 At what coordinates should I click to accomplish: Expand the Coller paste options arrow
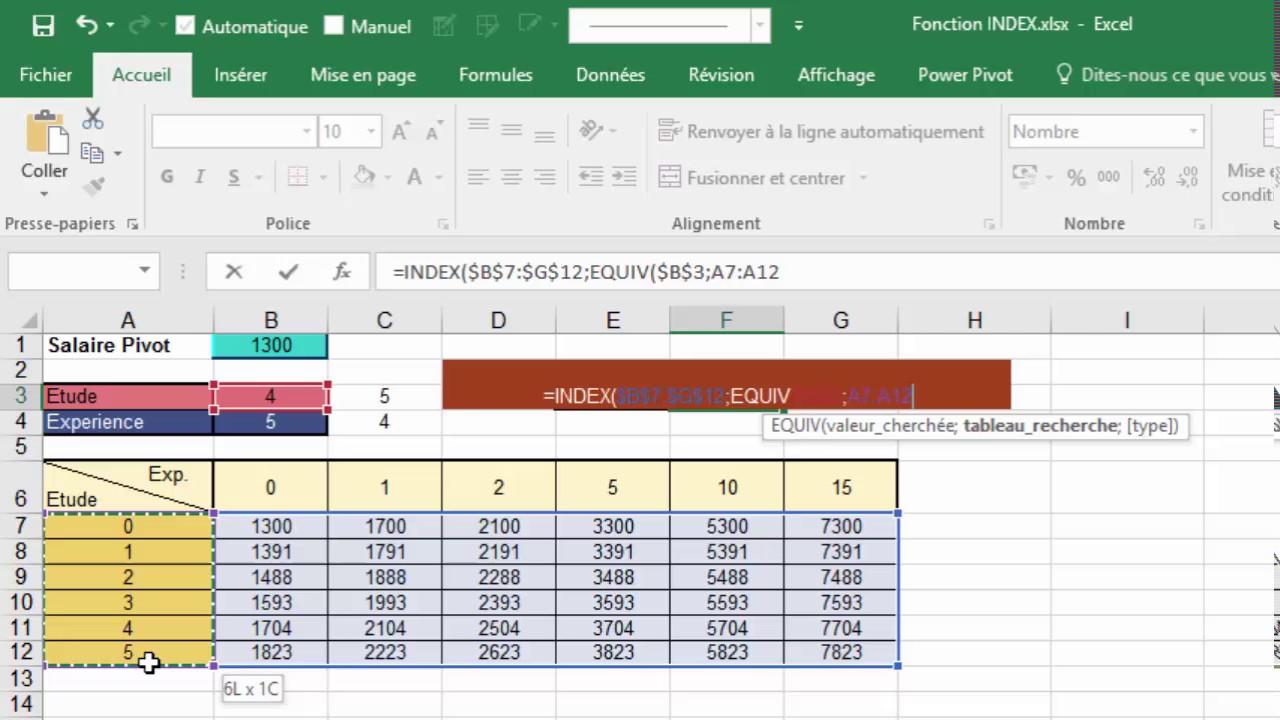(x=45, y=194)
